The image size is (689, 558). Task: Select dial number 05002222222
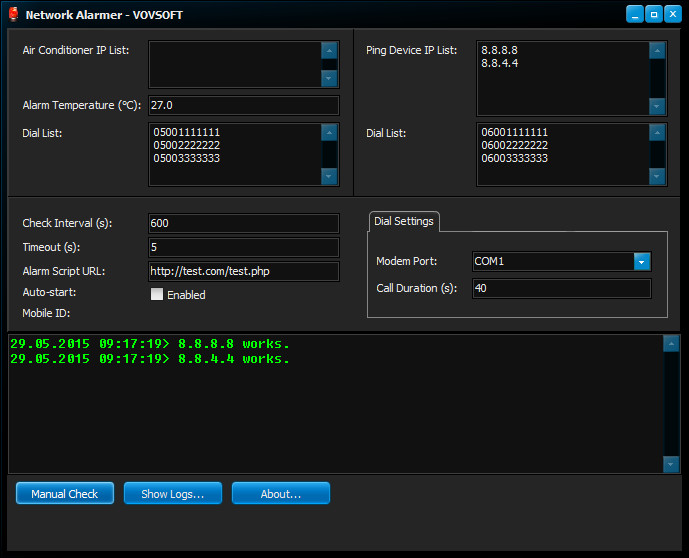click(x=186, y=145)
